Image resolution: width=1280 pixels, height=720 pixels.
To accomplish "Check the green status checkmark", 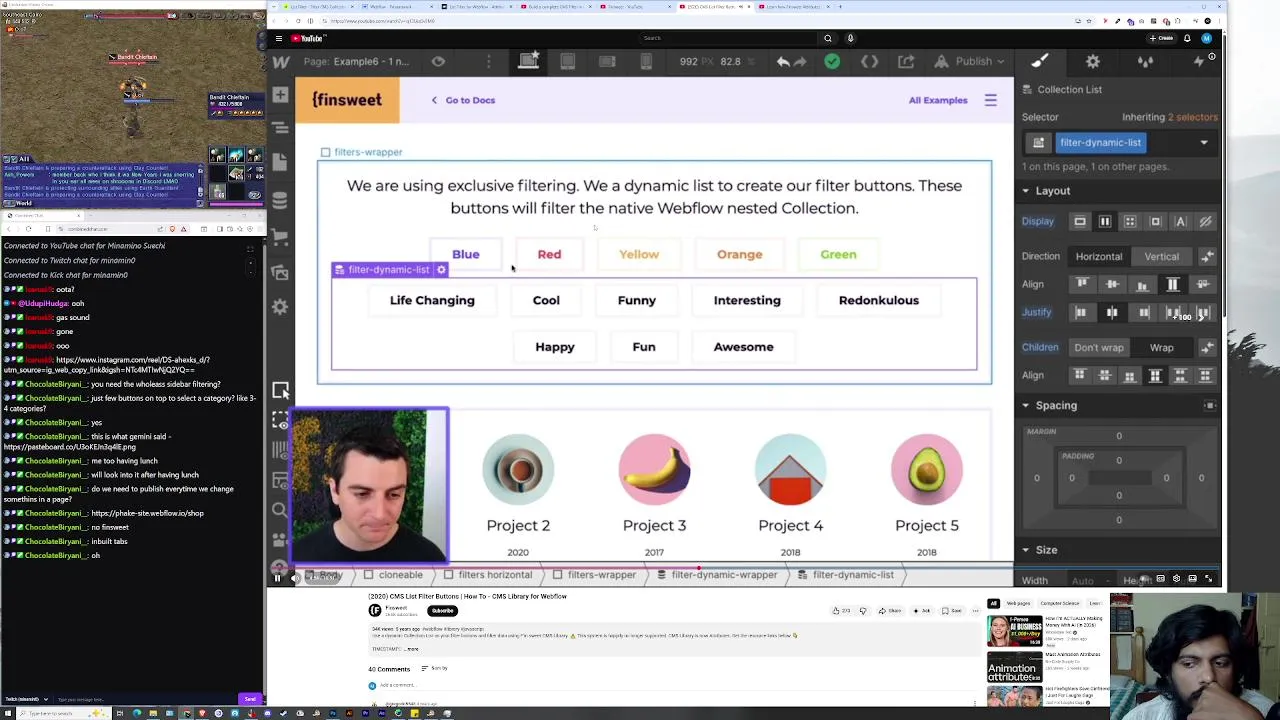I will coord(832,62).
